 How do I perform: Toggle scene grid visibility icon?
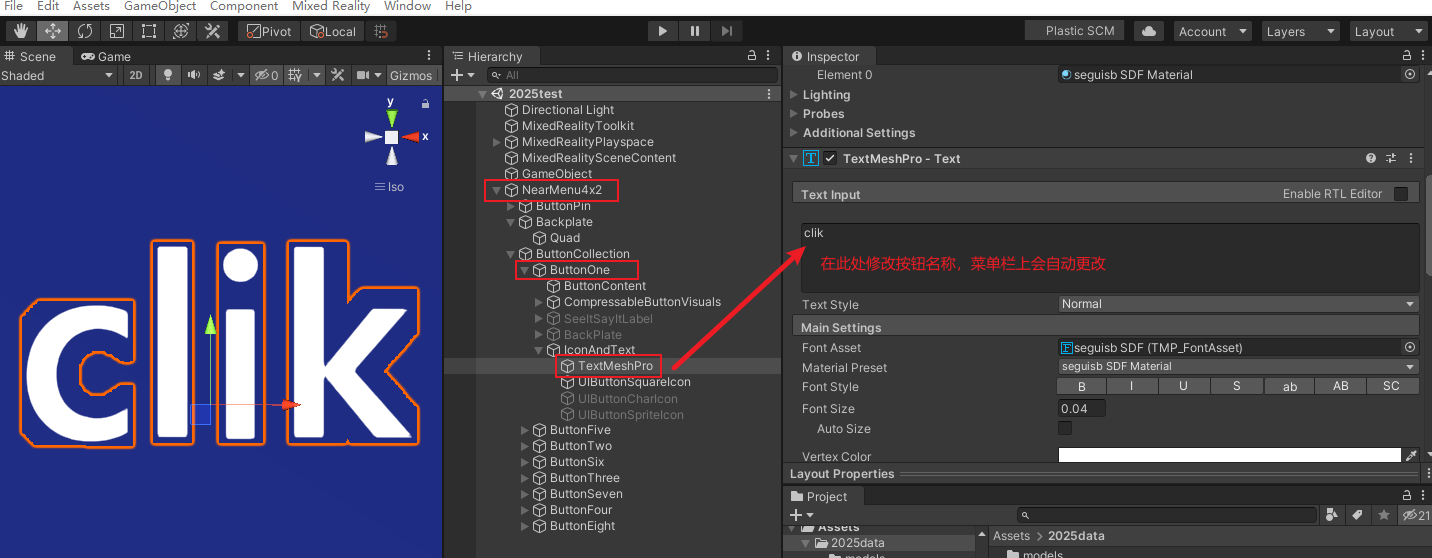[x=295, y=75]
